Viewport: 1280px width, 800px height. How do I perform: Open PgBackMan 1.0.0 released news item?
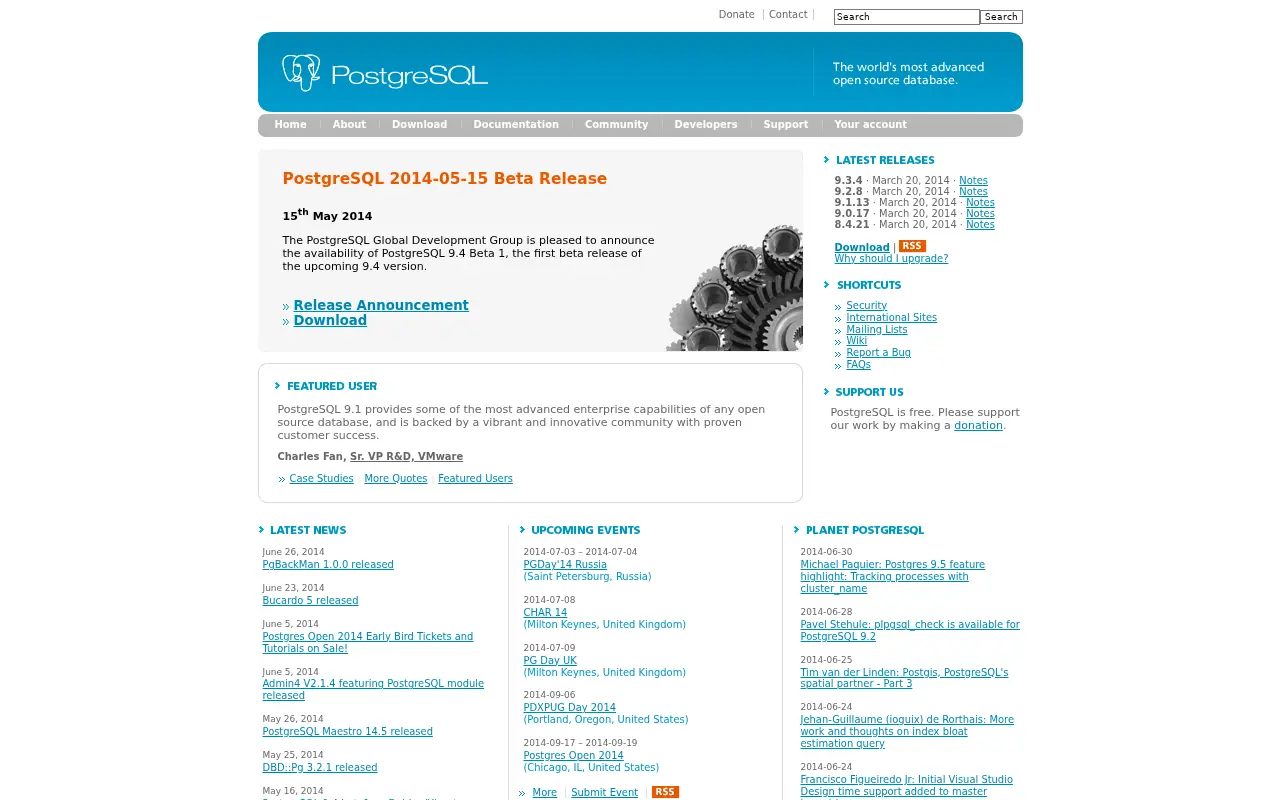328,565
